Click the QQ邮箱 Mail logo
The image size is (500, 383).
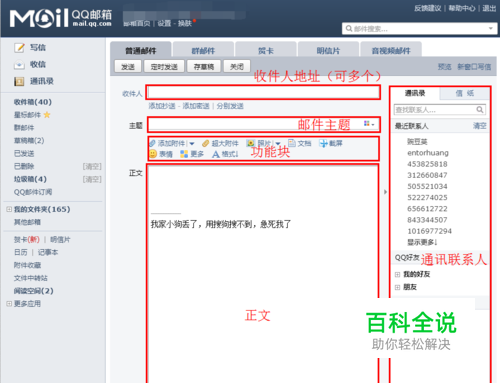[60, 18]
